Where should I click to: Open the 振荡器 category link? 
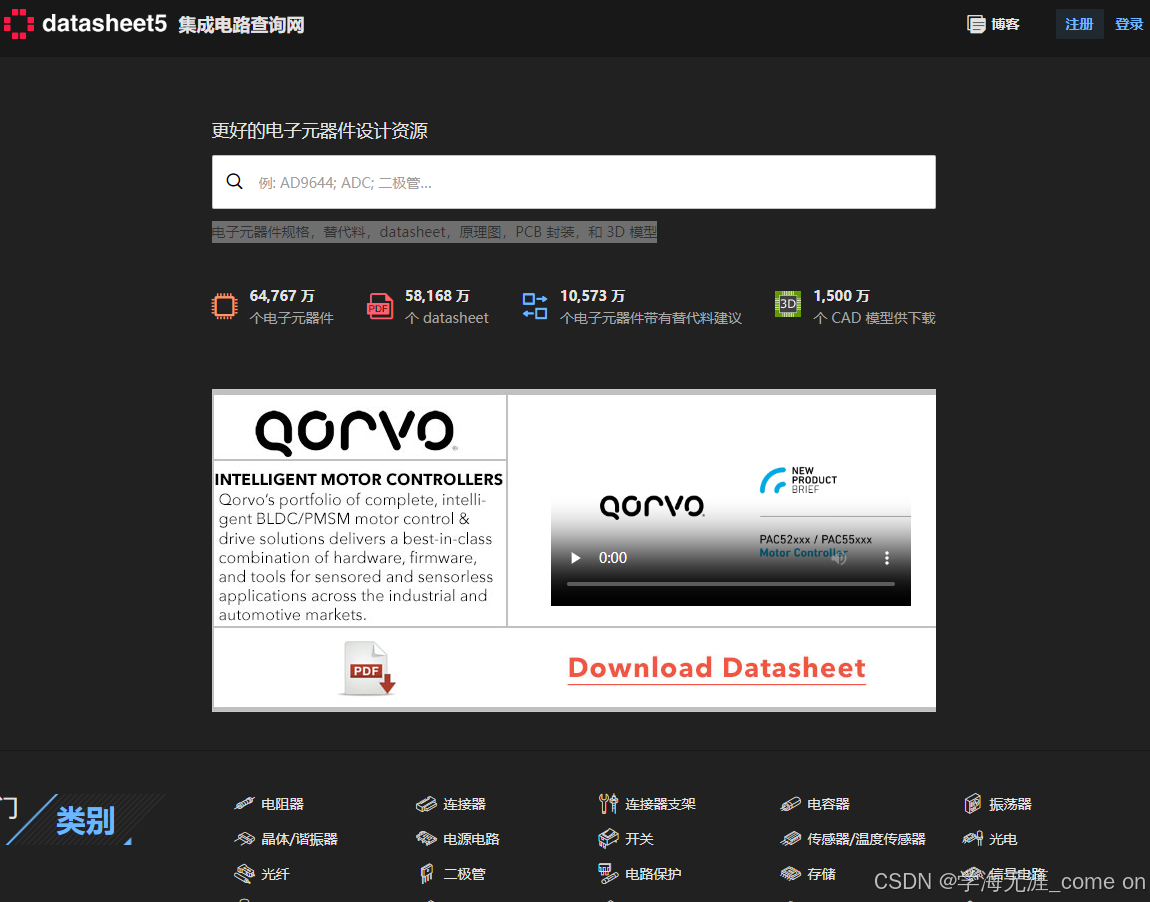pyautogui.click(x=1010, y=804)
